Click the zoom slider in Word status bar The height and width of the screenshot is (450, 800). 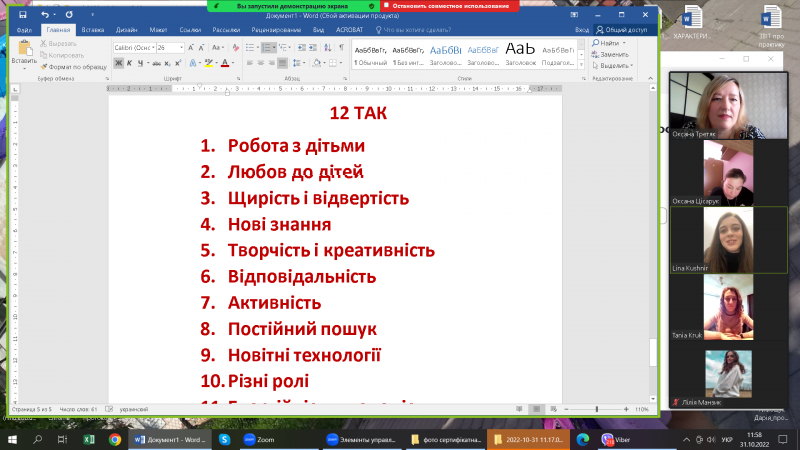tap(596, 409)
